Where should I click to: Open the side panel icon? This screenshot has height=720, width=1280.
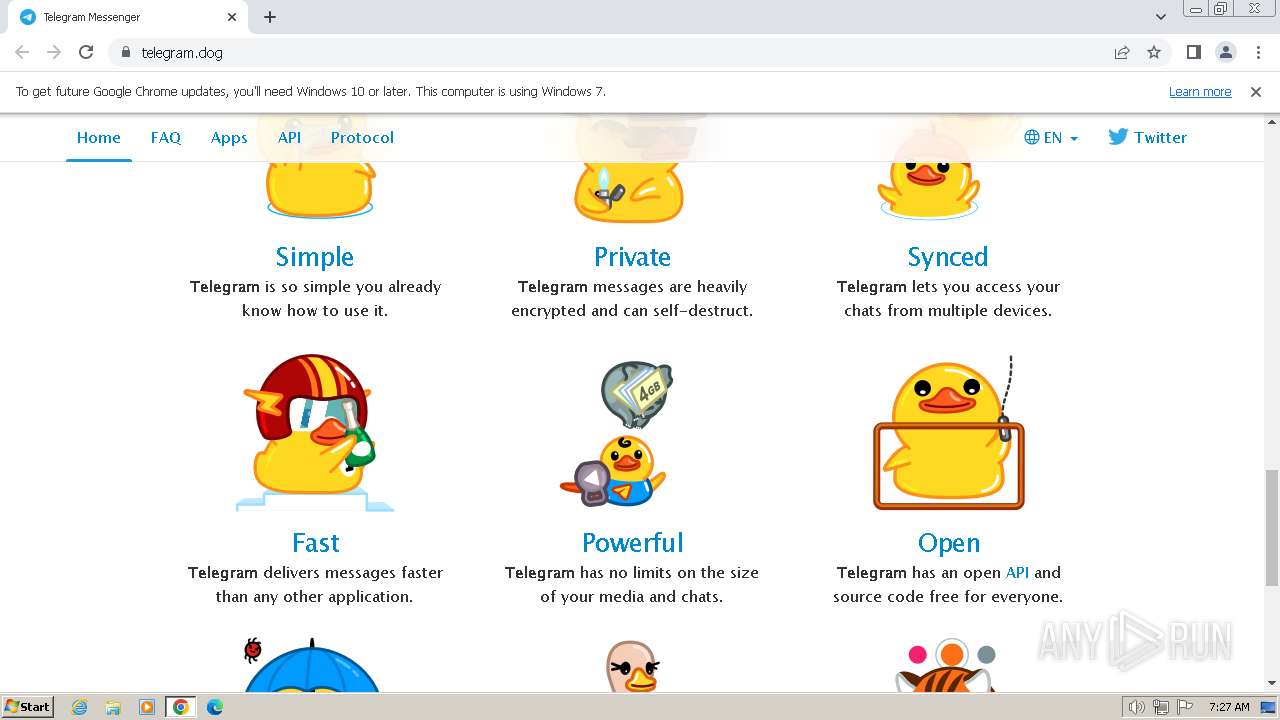click(x=1193, y=52)
